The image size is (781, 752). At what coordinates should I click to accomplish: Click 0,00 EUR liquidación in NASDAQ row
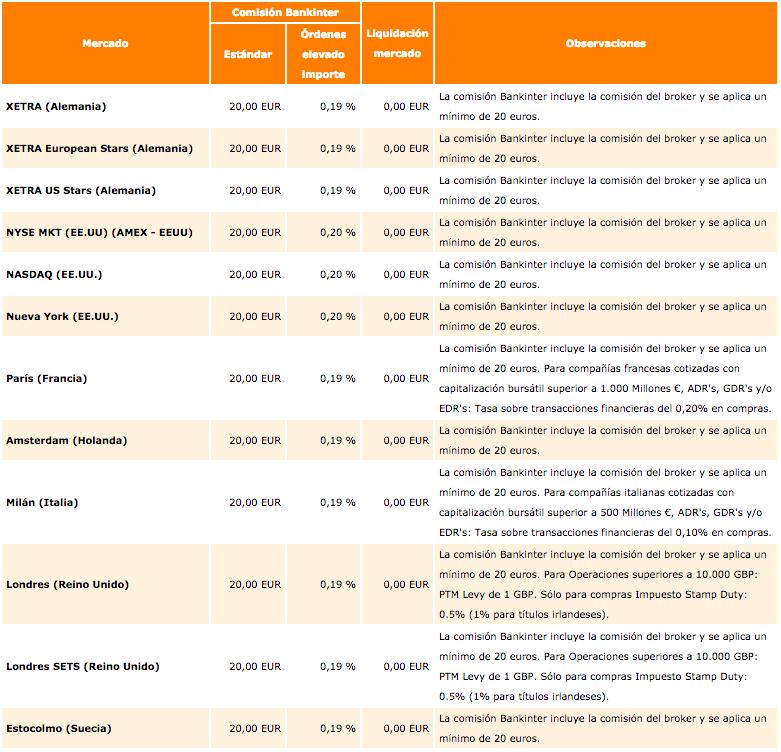click(x=406, y=274)
